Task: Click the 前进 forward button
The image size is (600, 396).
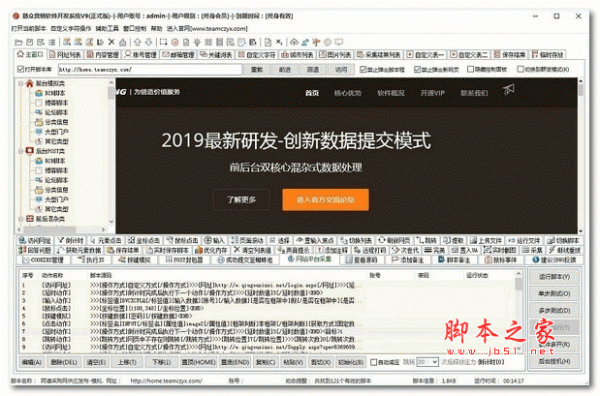Action: point(285,69)
